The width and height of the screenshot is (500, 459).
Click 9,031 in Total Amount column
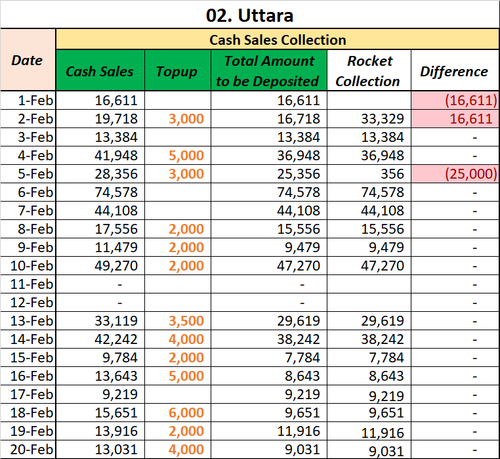tap(269, 449)
